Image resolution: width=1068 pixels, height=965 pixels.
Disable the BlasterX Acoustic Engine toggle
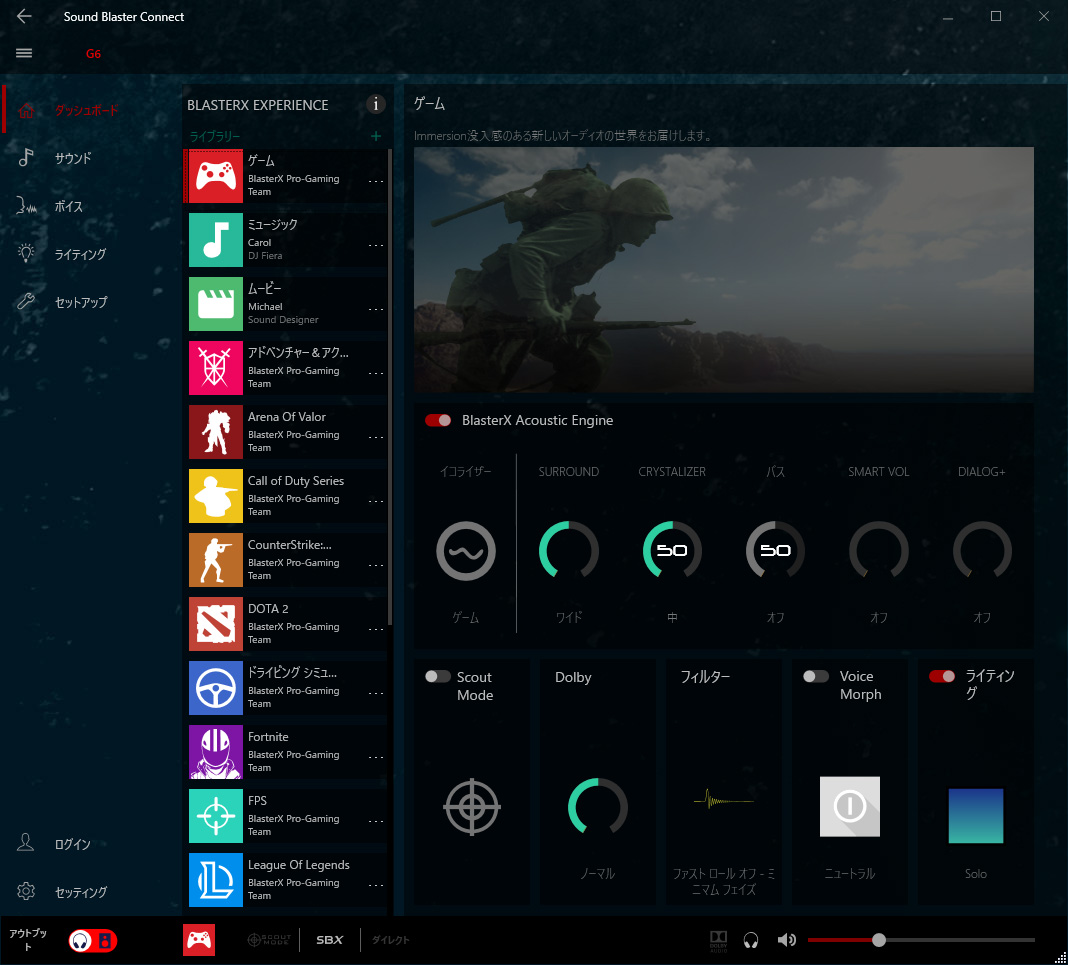point(438,420)
